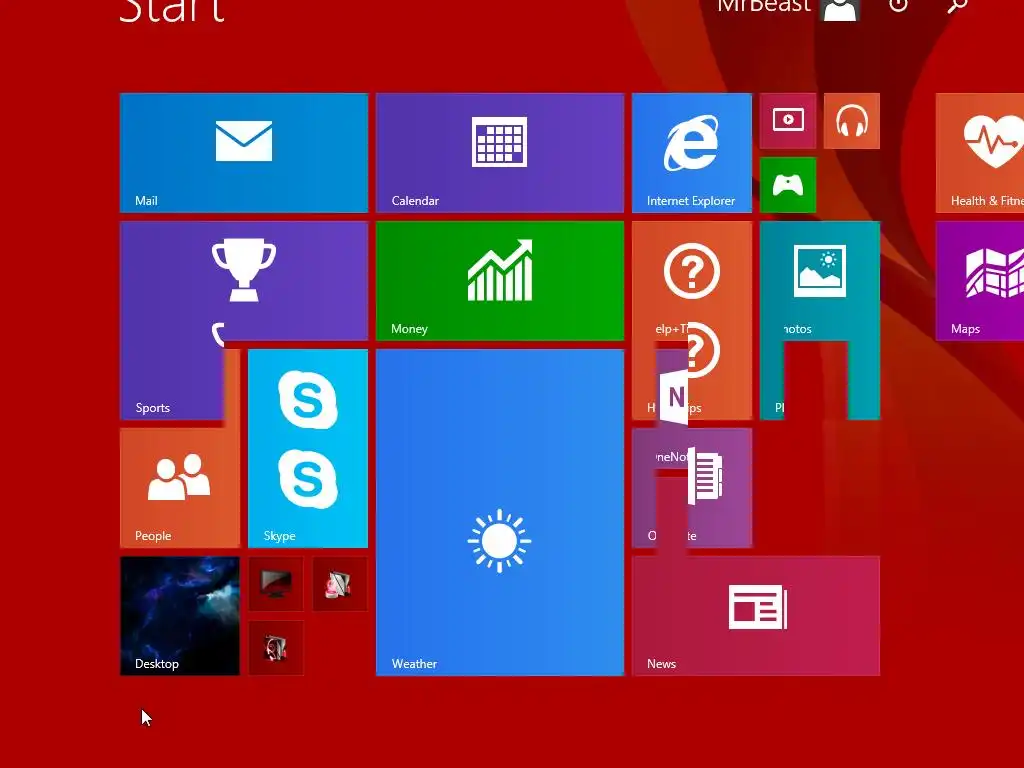Launch the Calendar app tile
Viewport: 1024px width, 768px height.
pyautogui.click(x=500, y=153)
